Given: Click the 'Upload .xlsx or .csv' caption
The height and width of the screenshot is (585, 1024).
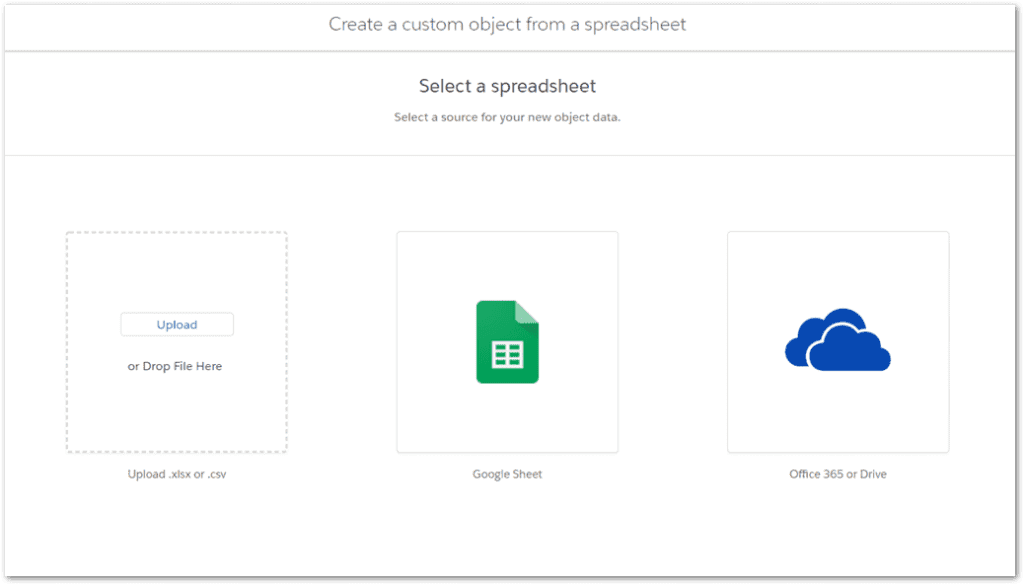Looking at the screenshot, I should point(177,474).
